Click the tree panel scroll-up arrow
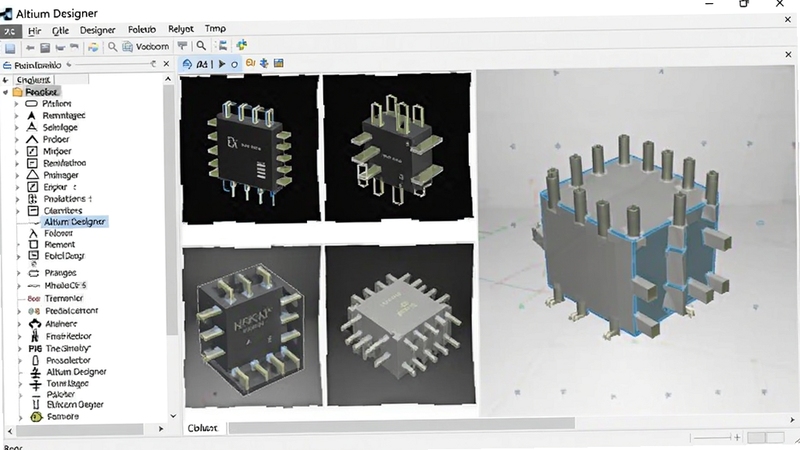Image resolution: width=800 pixels, height=450 pixels. (168, 79)
